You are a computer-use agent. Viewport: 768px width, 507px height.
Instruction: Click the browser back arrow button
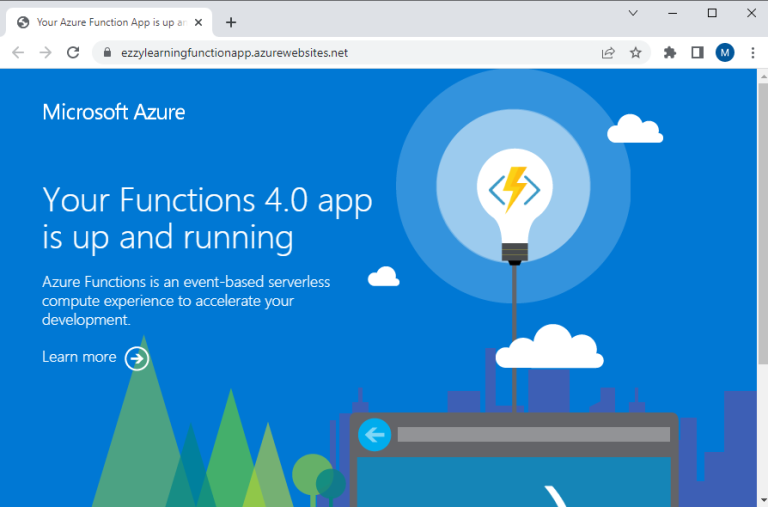[x=18, y=53]
